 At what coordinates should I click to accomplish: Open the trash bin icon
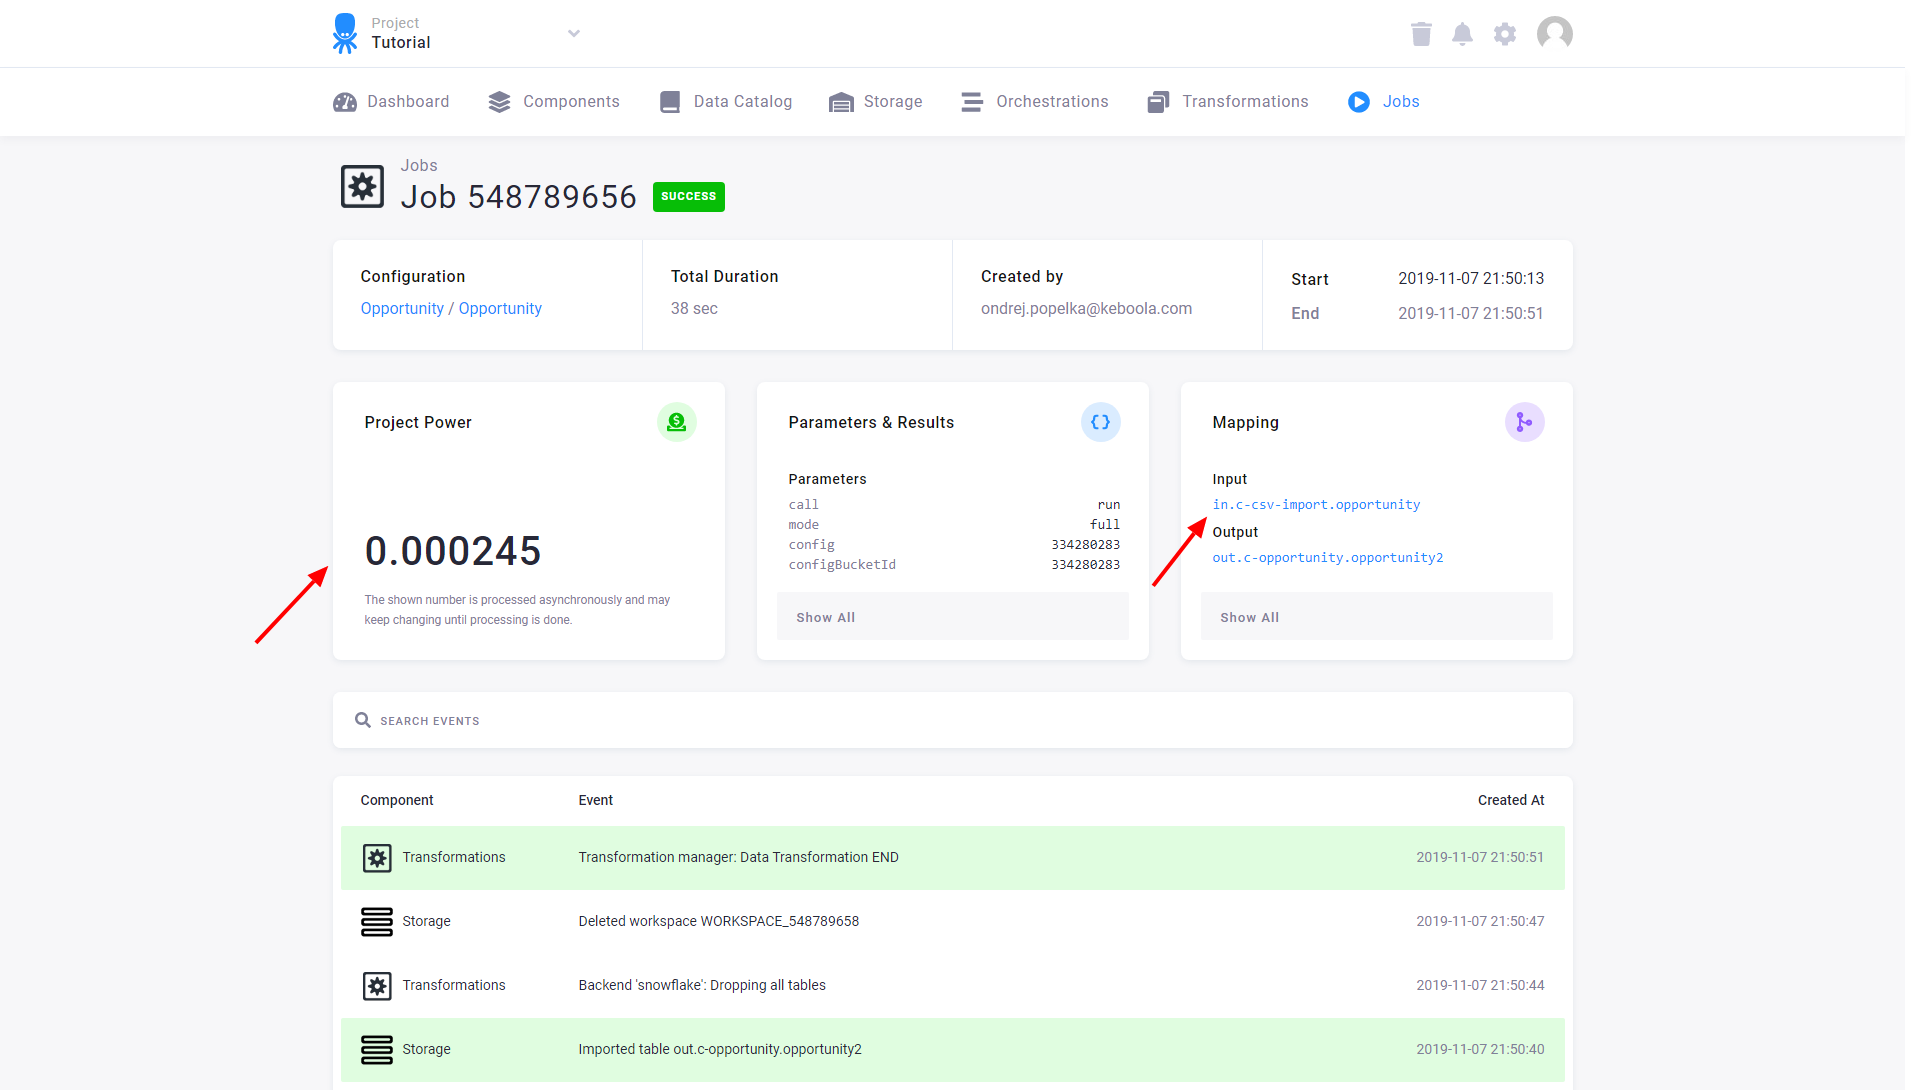pos(1421,34)
